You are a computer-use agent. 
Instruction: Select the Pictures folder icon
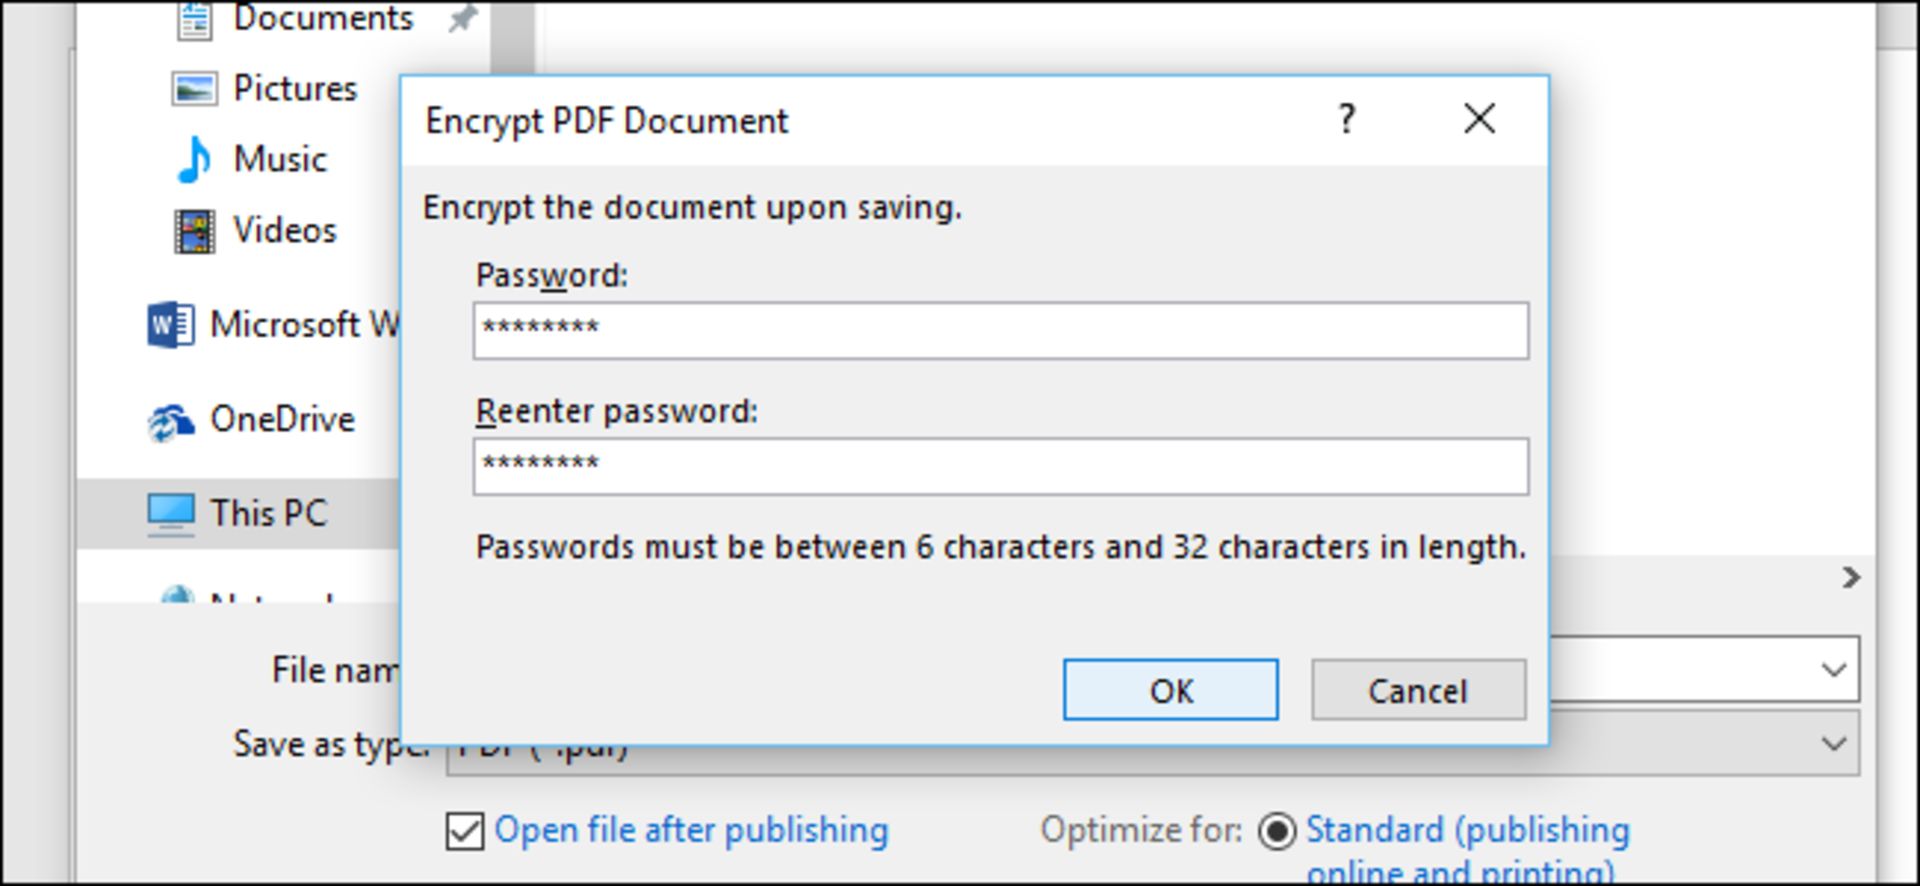(x=193, y=89)
